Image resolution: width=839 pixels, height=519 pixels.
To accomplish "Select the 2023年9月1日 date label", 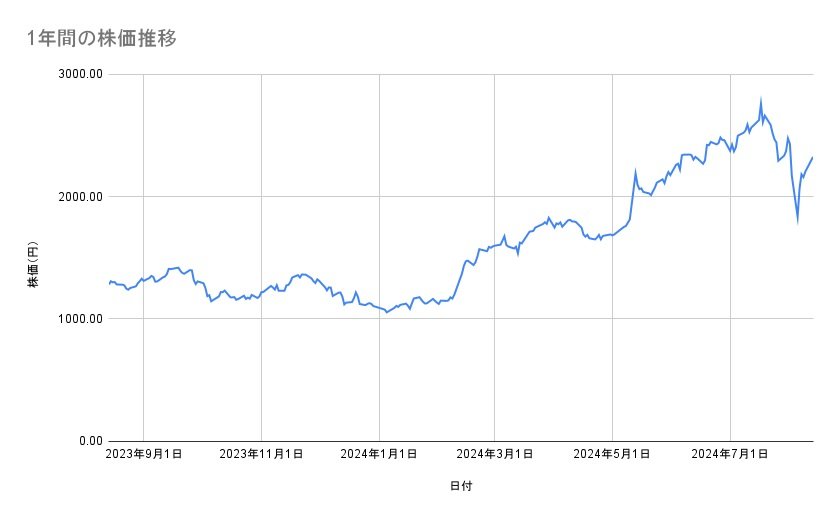I will click(144, 455).
